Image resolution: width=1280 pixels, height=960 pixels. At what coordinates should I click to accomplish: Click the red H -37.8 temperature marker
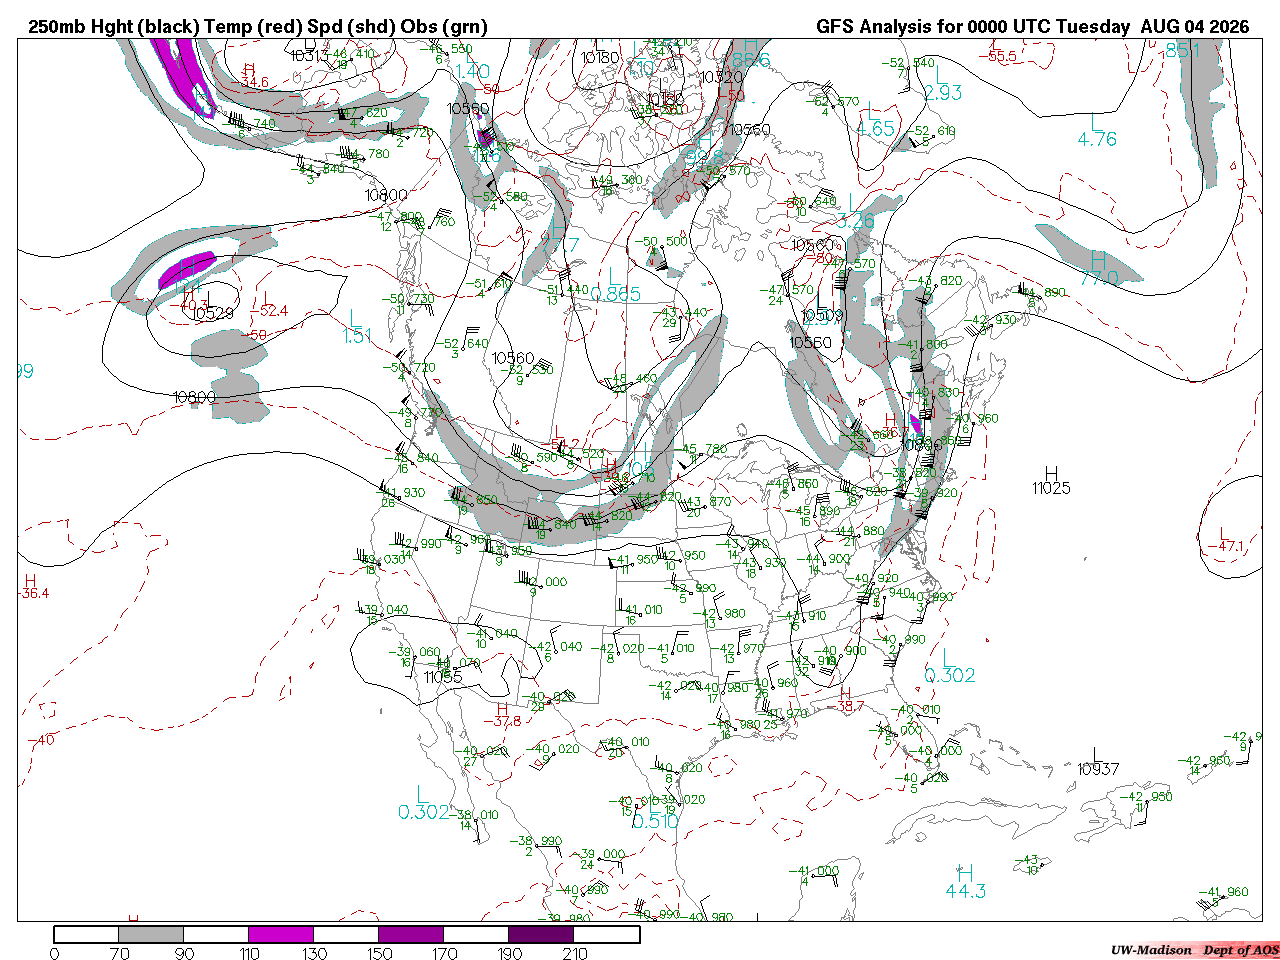tap(505, 715)
